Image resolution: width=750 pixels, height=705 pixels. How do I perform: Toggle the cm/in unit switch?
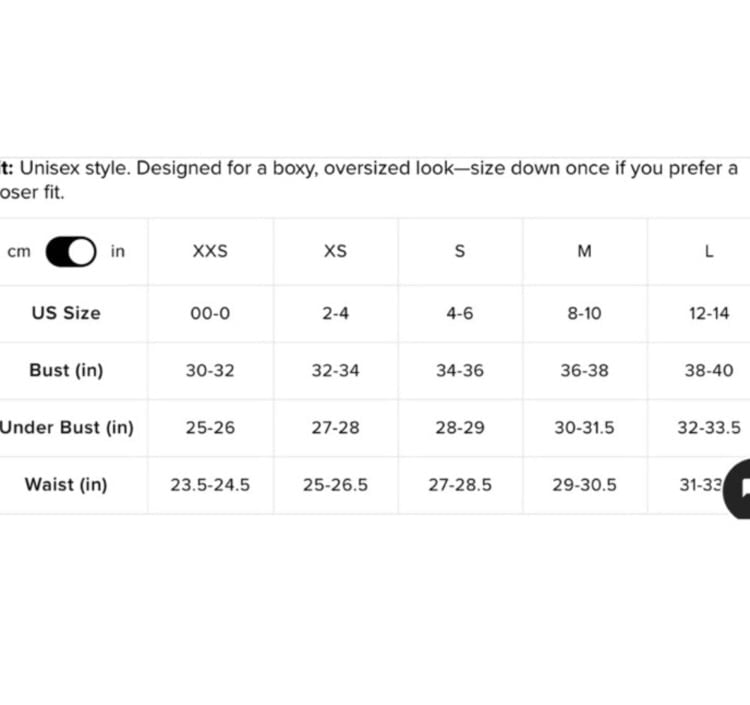[x=71, y=252]
